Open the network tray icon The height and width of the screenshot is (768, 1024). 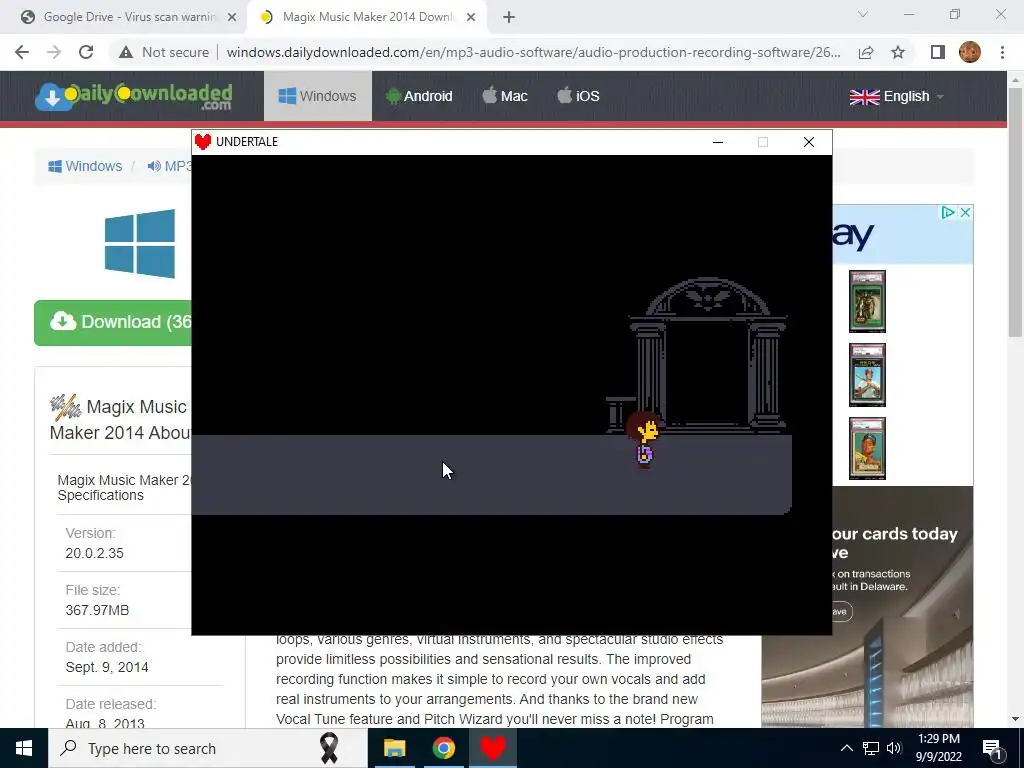tap(871, 748)
